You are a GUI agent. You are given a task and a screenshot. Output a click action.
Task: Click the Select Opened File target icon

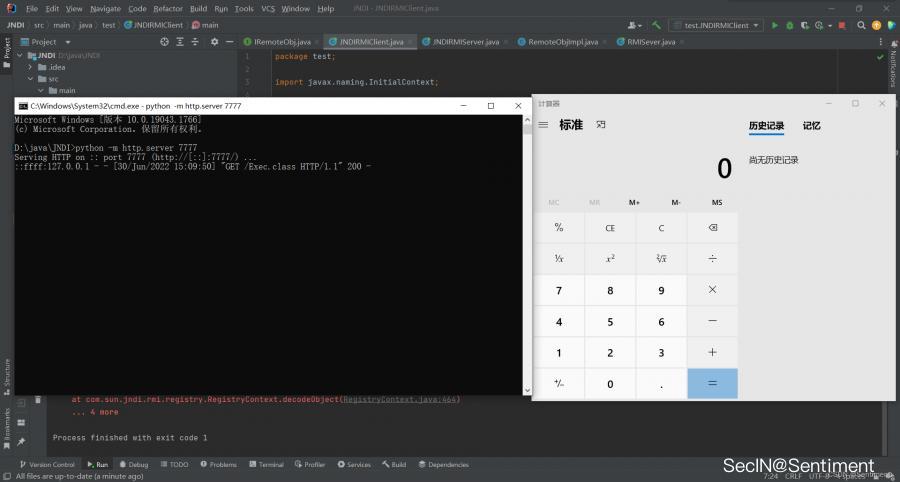point(165,42)
